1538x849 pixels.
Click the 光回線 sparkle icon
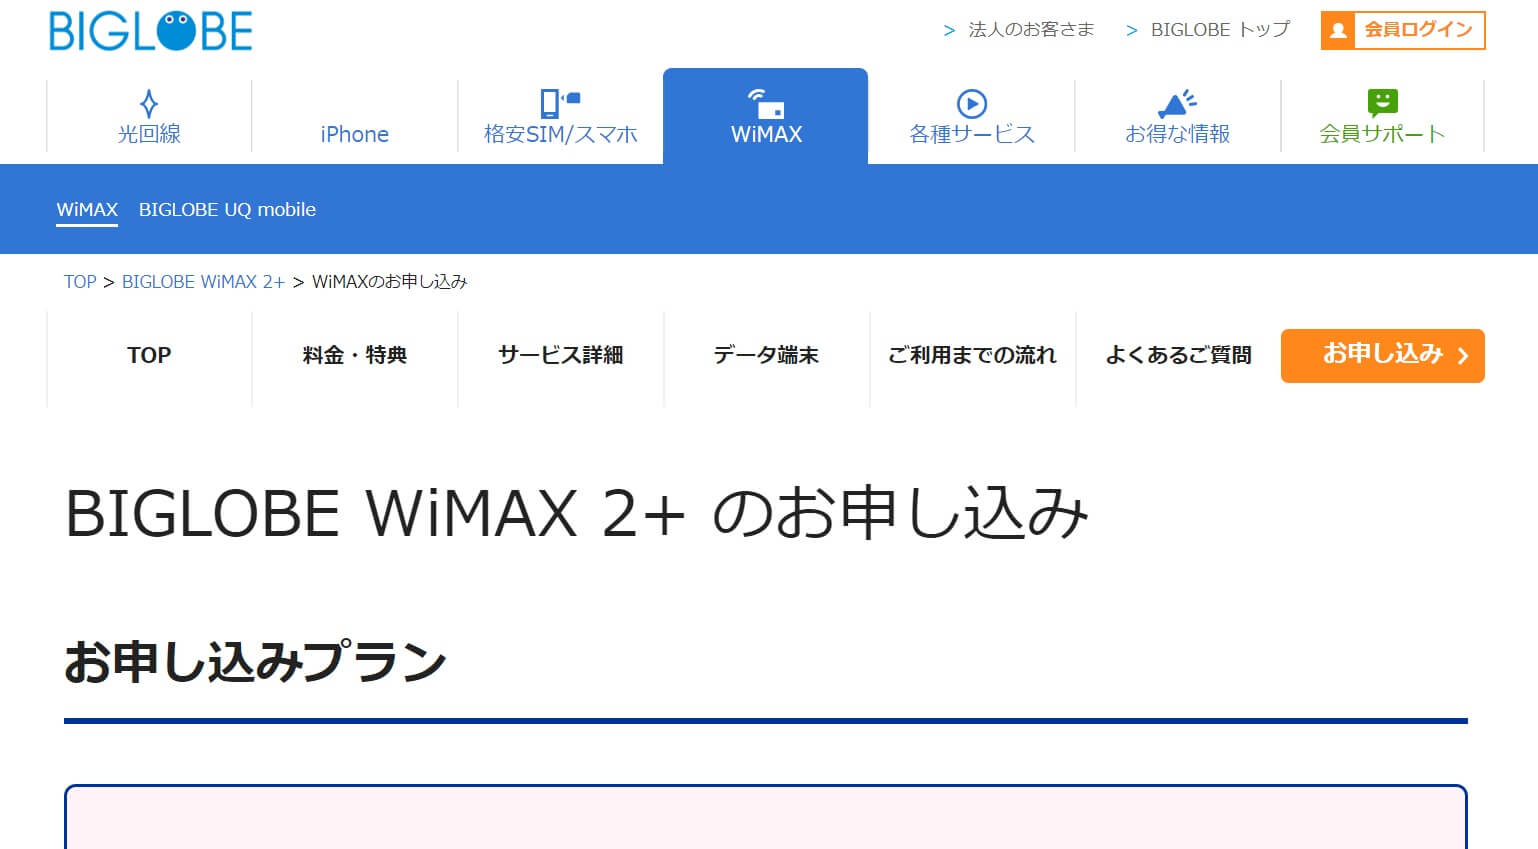[149, 104]
